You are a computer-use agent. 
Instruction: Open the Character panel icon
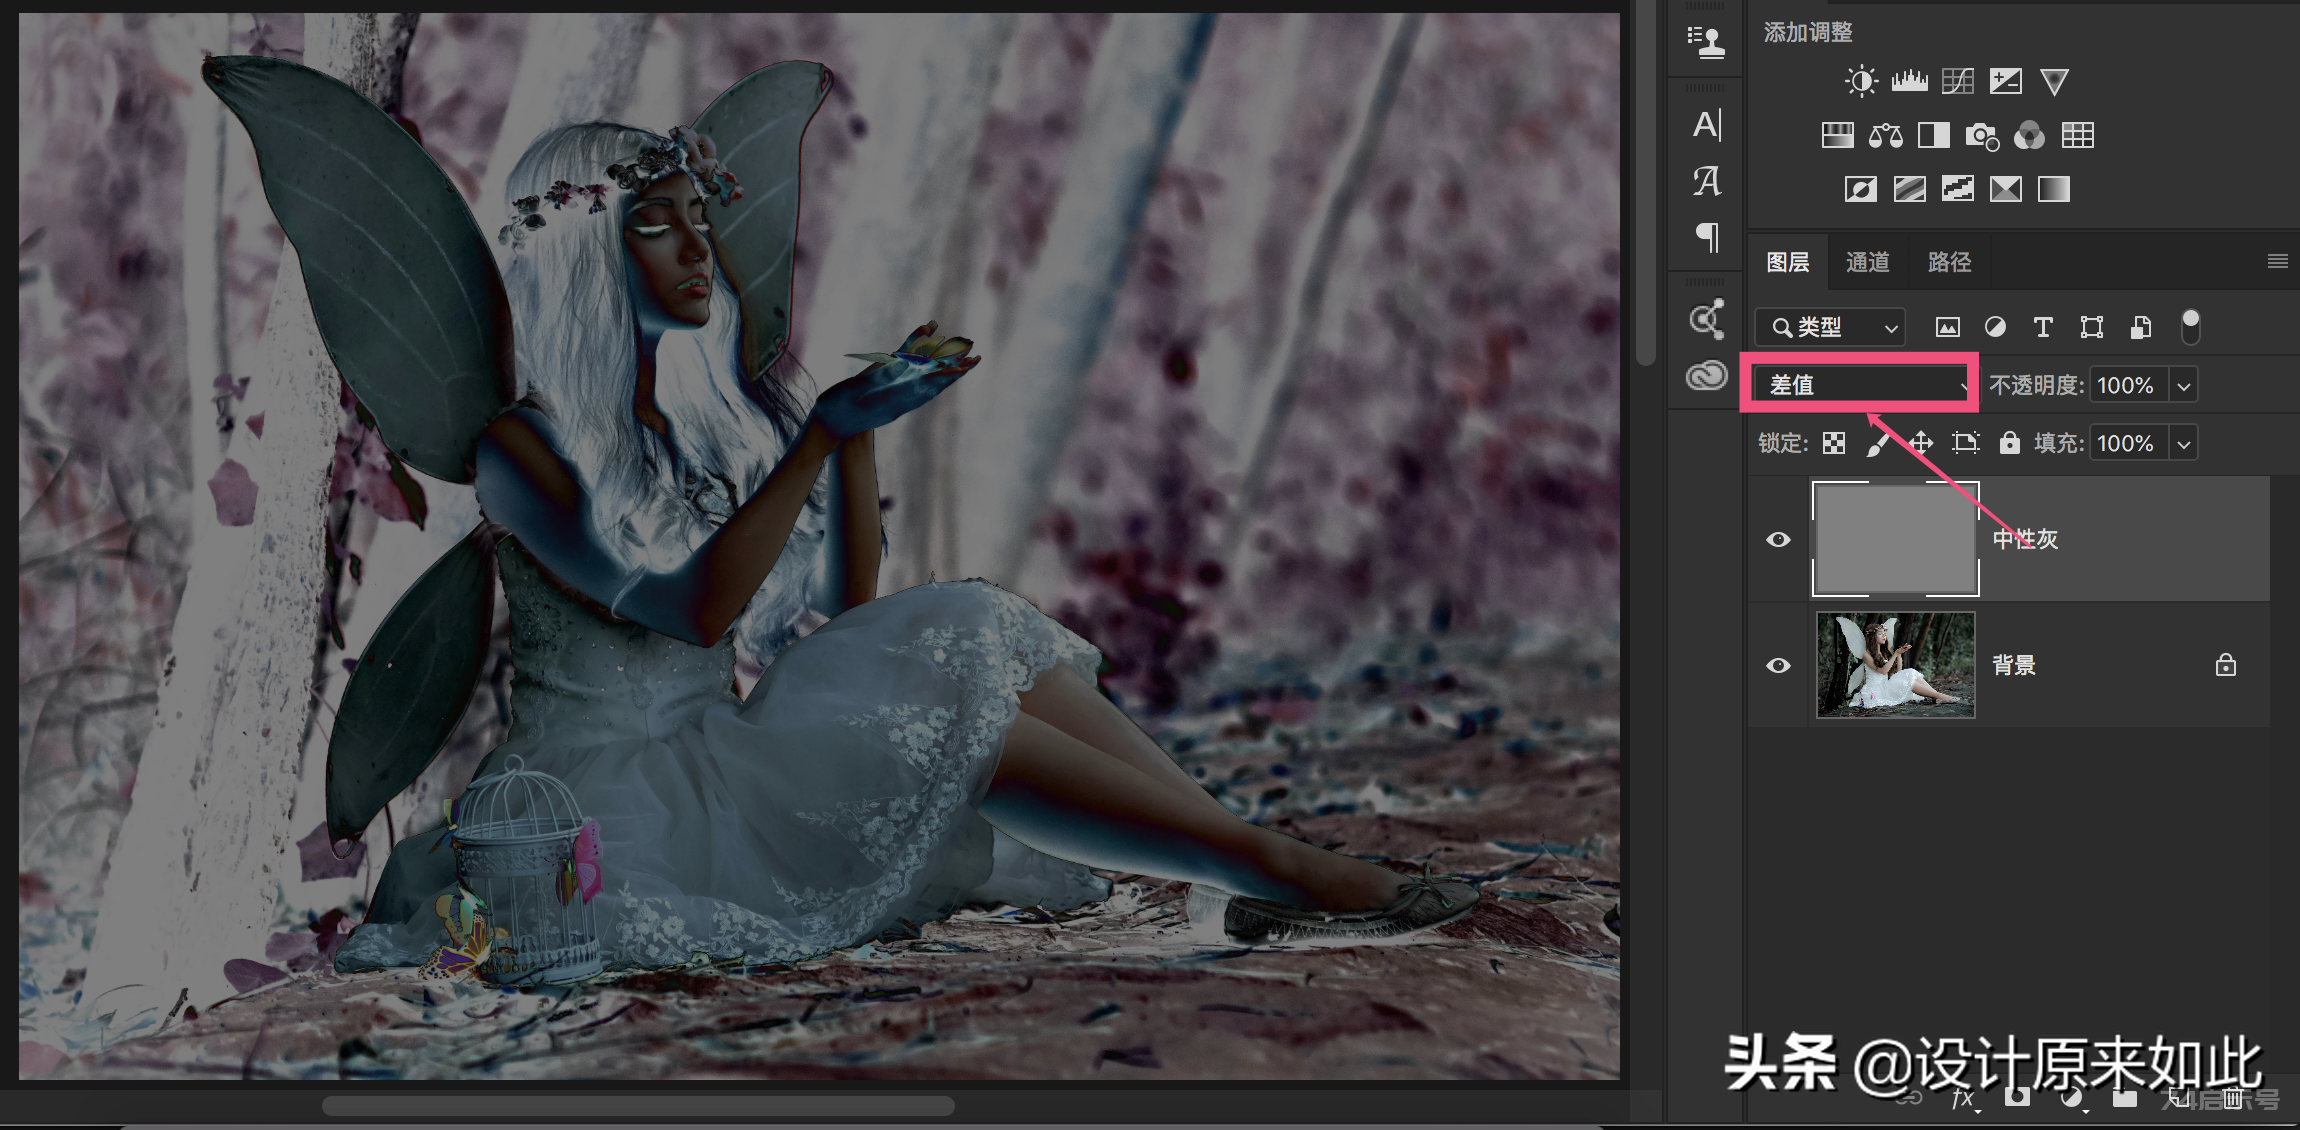click(1707, 124)
